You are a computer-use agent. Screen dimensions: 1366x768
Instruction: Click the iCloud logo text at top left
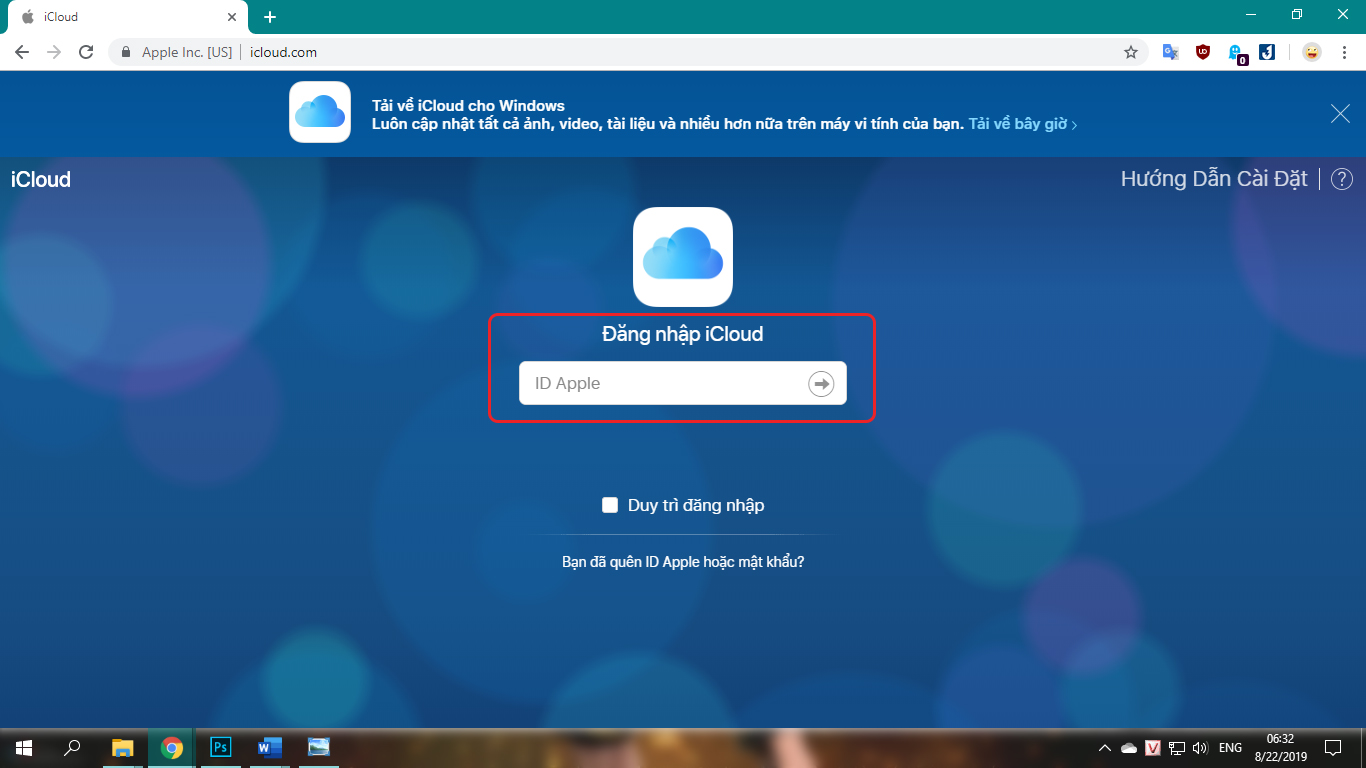click(41, 180)
